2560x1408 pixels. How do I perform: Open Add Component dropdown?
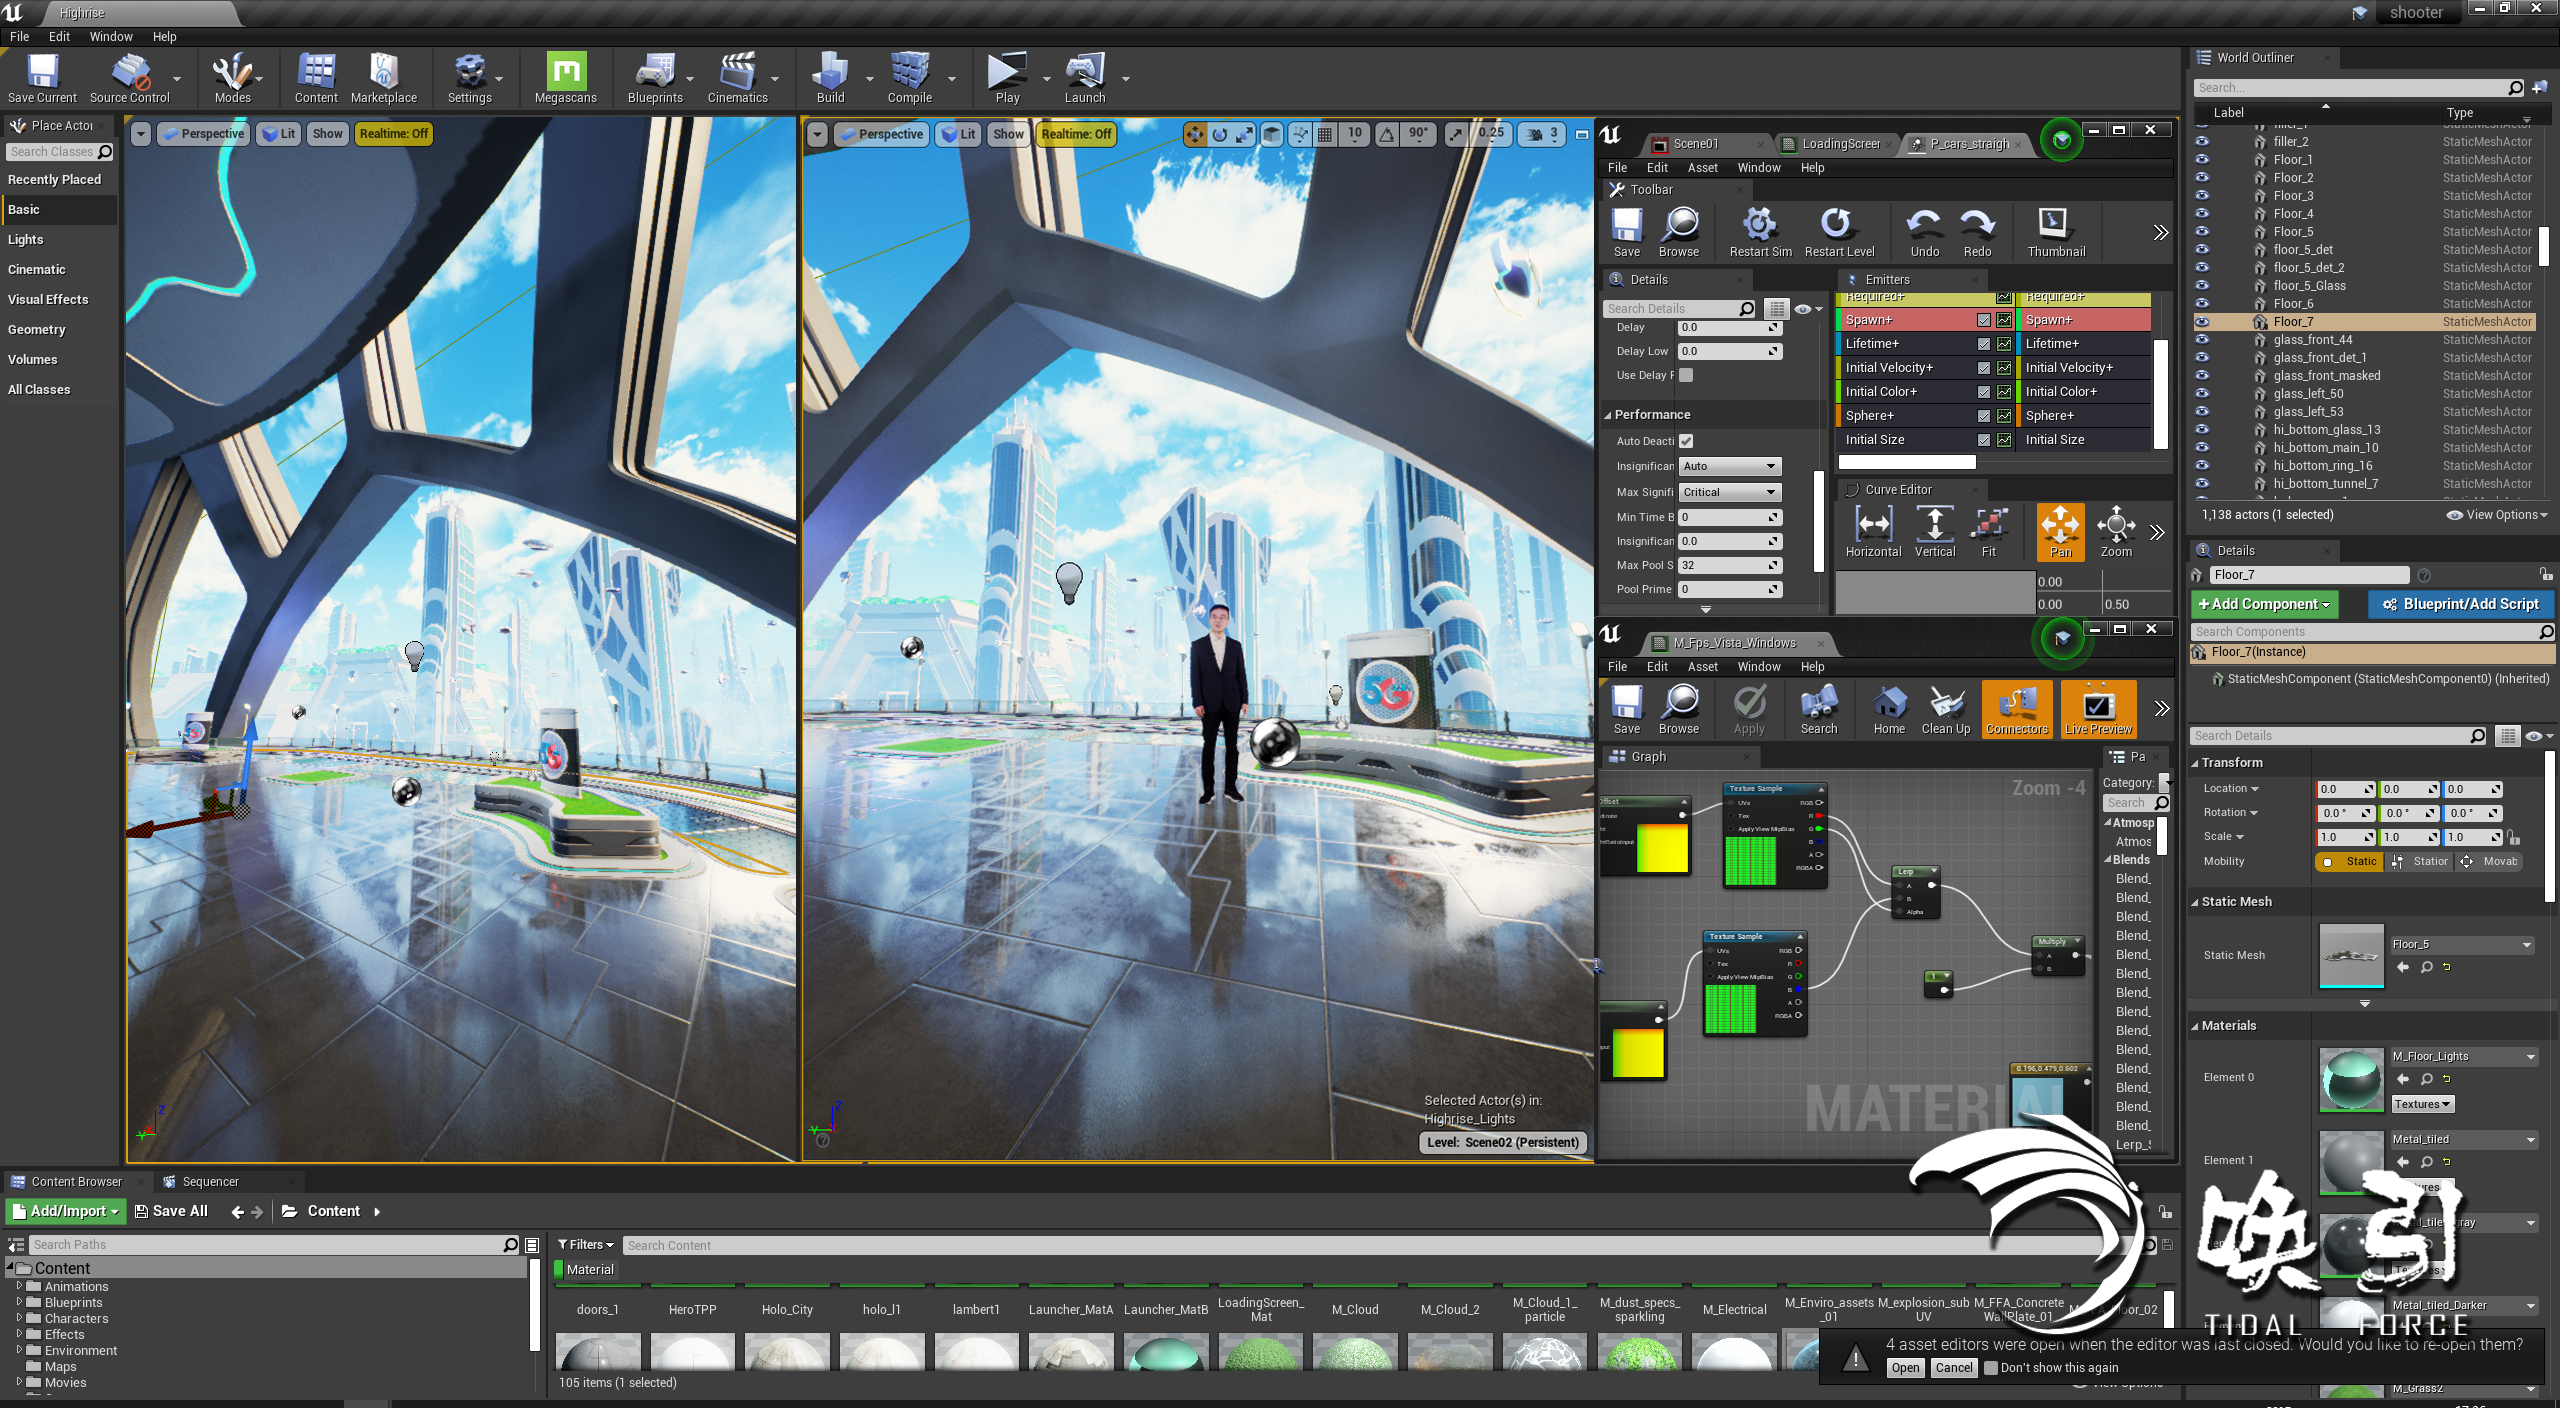(2264, 604)
